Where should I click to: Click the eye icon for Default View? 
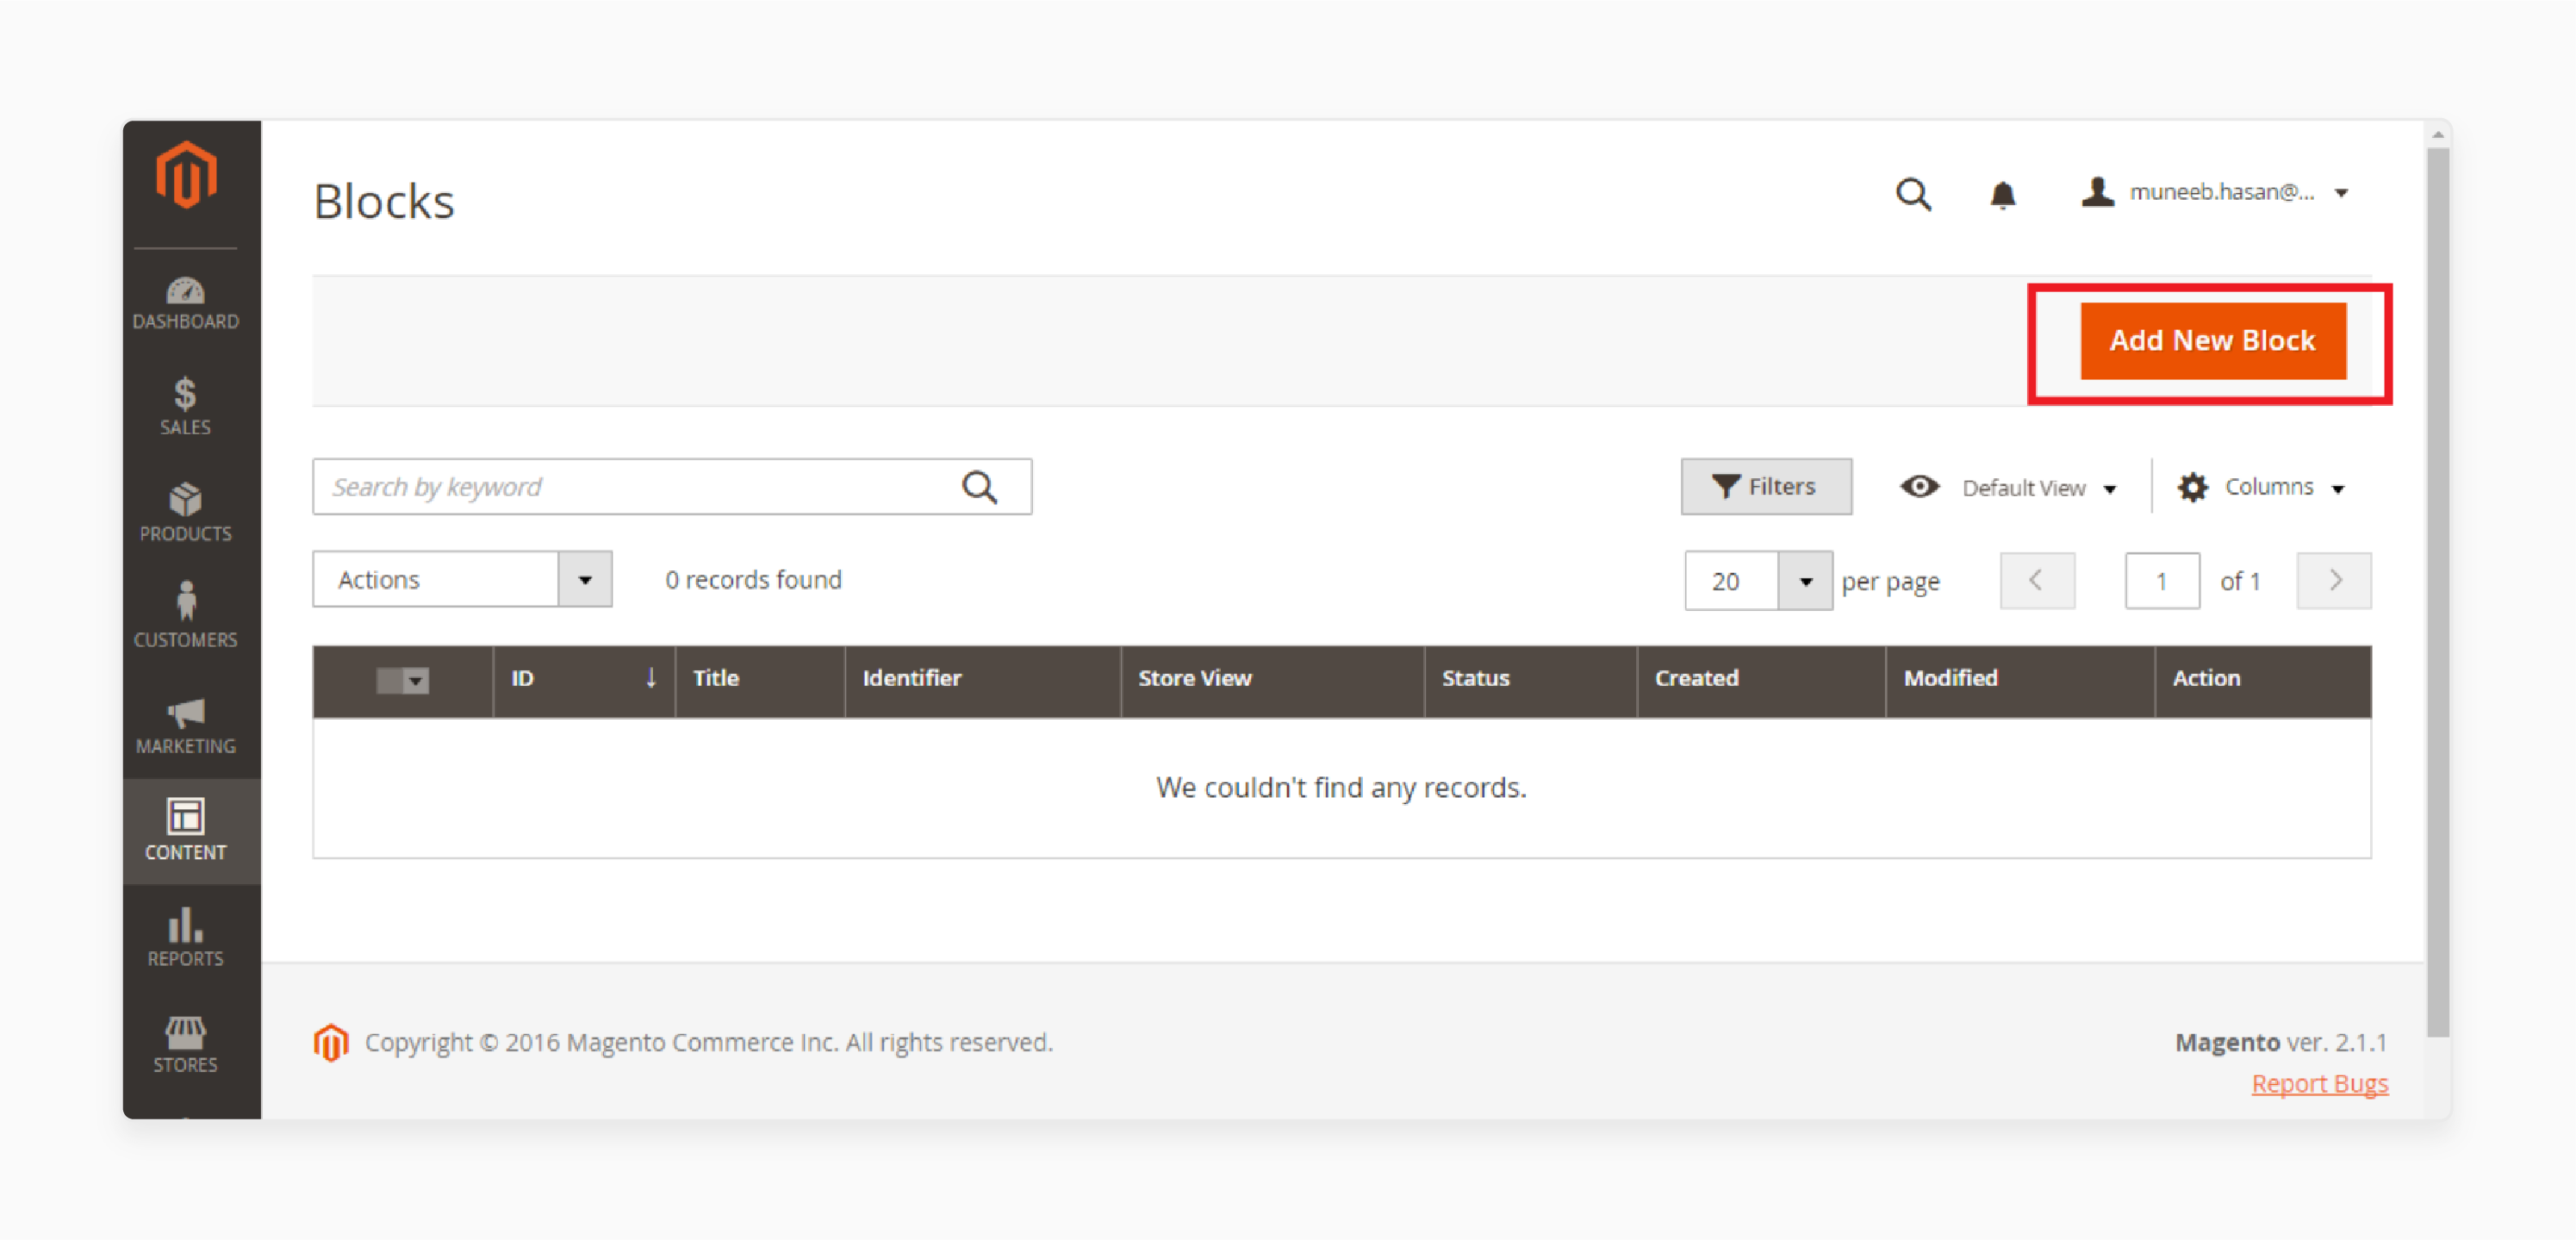(x=1920, y=487)
